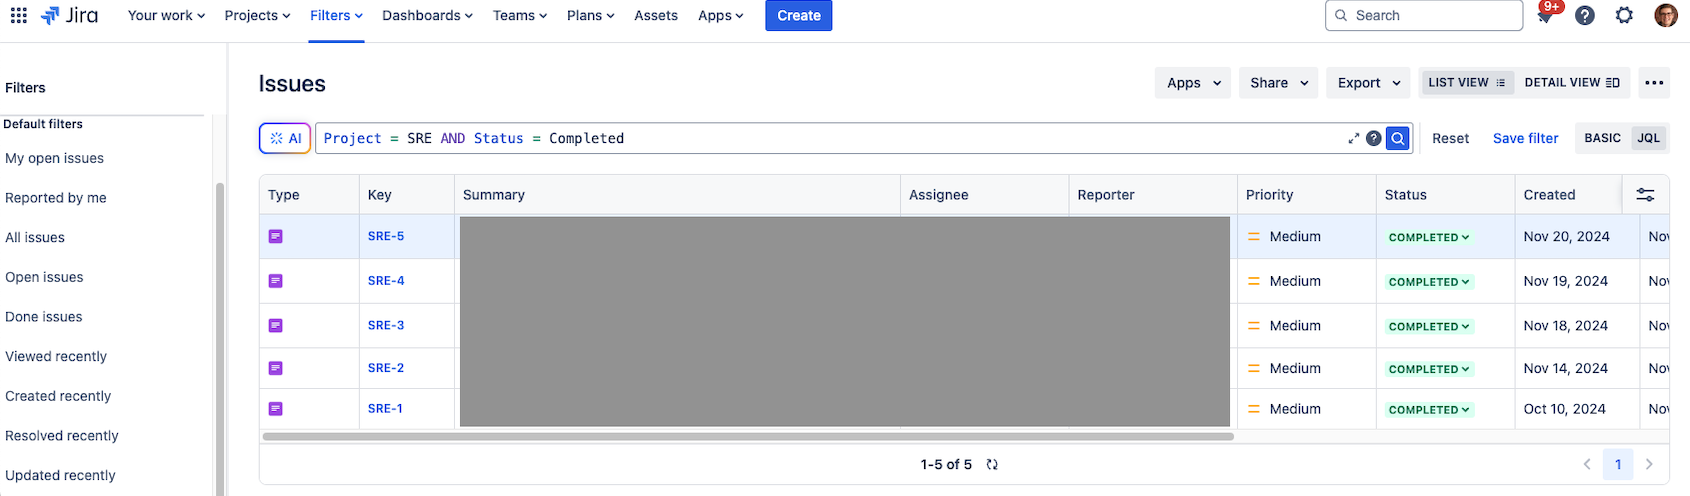Open the notifications bell icon
This screenshot has height=496, width=1690.
(1545, 16)
